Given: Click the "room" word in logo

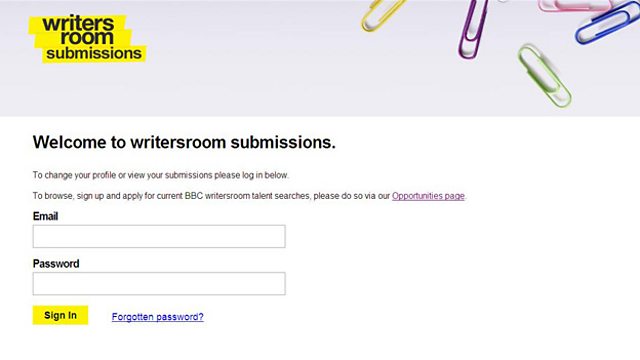Looking at the screenshot, I should [87, 38].
